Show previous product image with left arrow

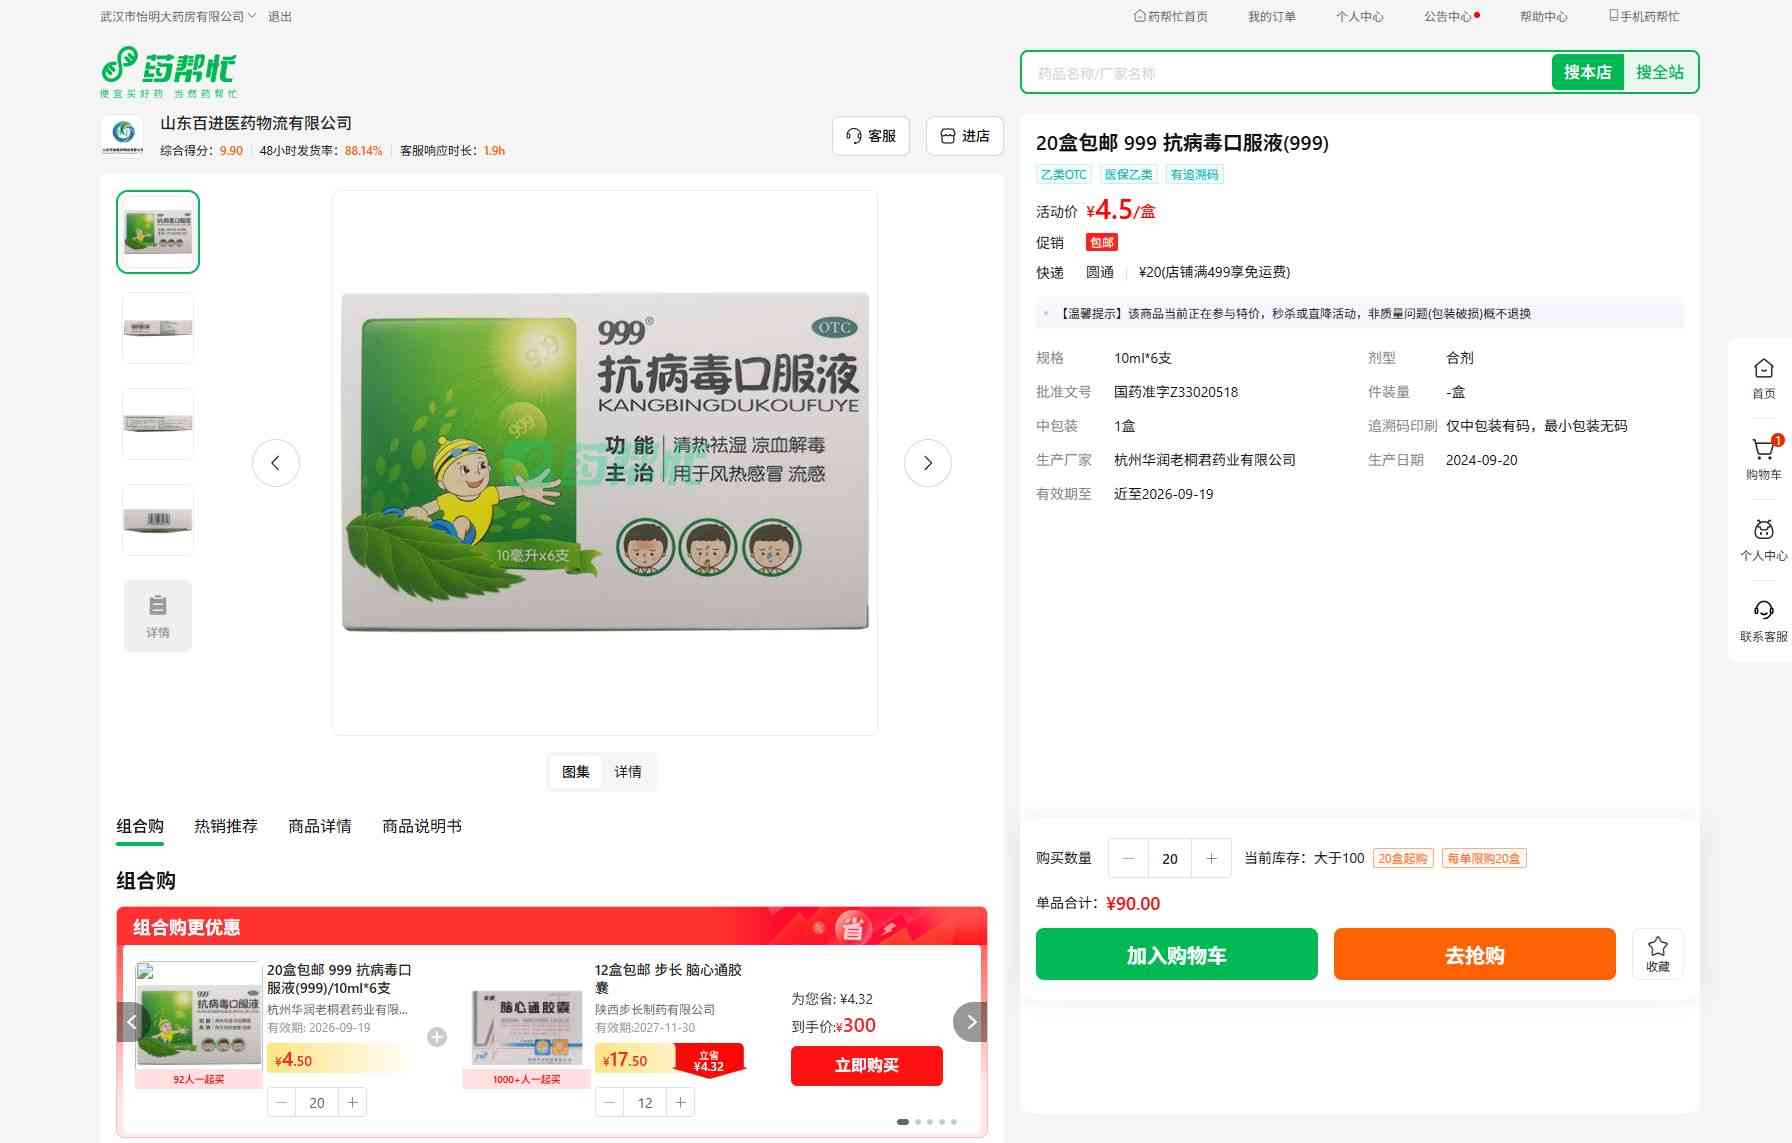(x=275, y=463)
